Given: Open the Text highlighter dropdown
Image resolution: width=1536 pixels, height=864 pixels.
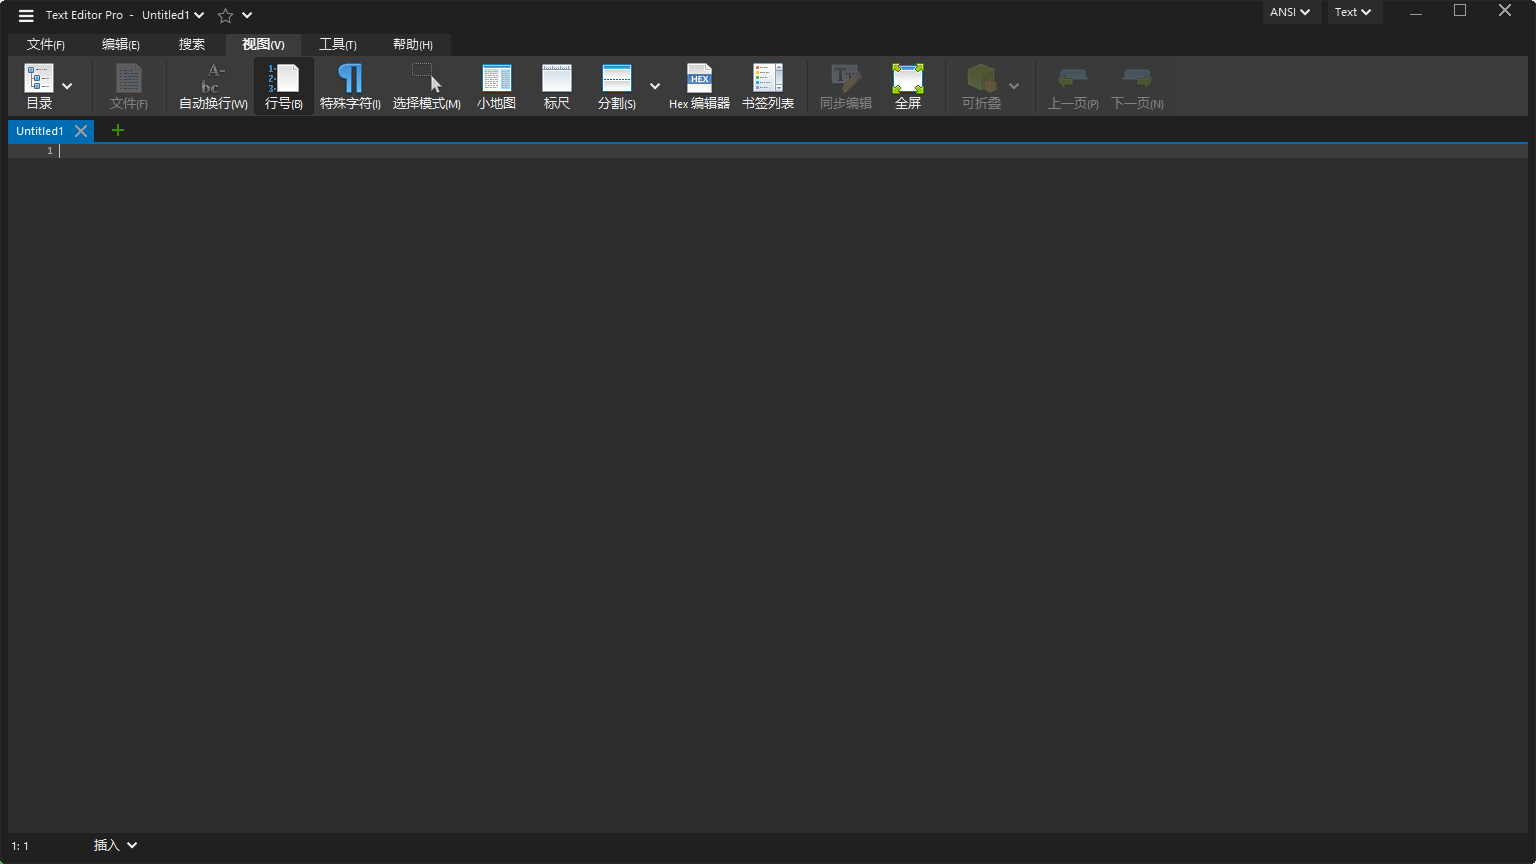Looking at the screenshot, I should [x=1353, y=12].
